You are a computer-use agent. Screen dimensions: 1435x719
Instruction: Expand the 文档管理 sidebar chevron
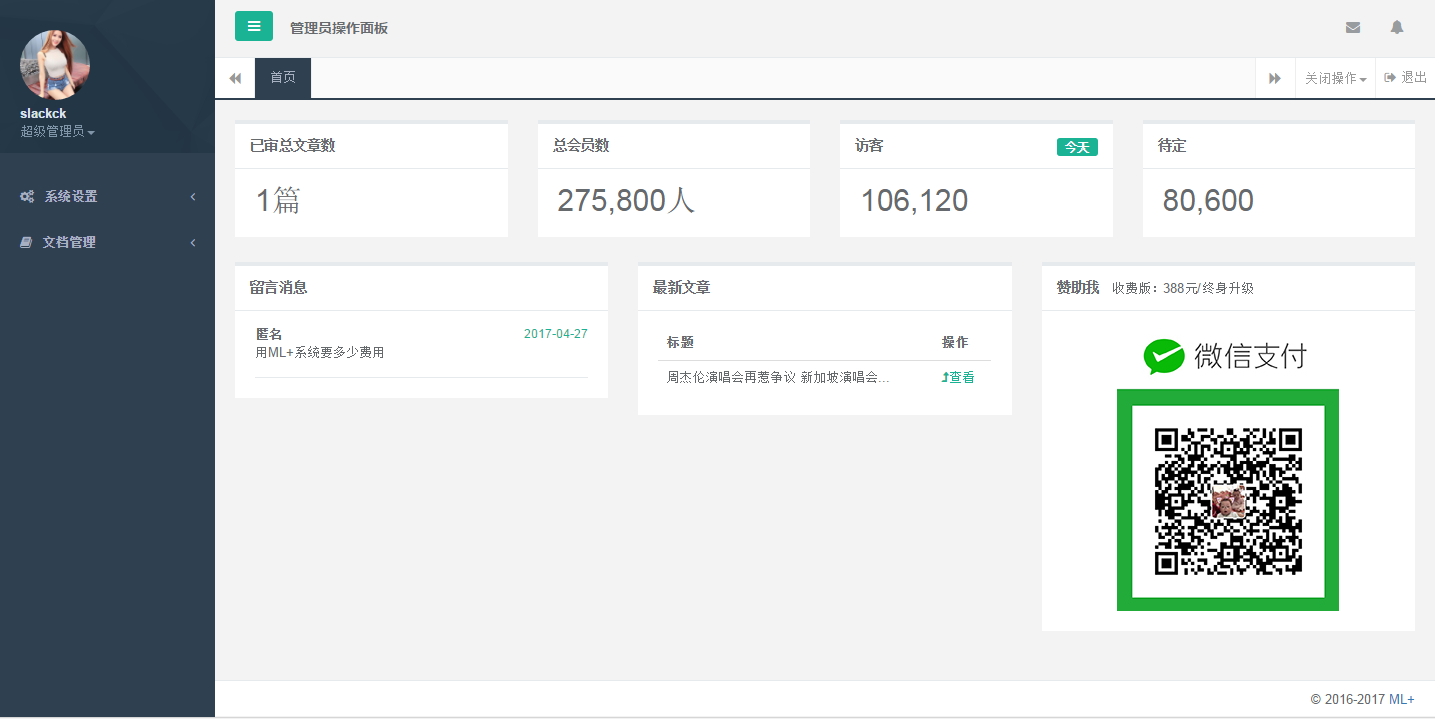pyautogui.click(x=193, y=242)
